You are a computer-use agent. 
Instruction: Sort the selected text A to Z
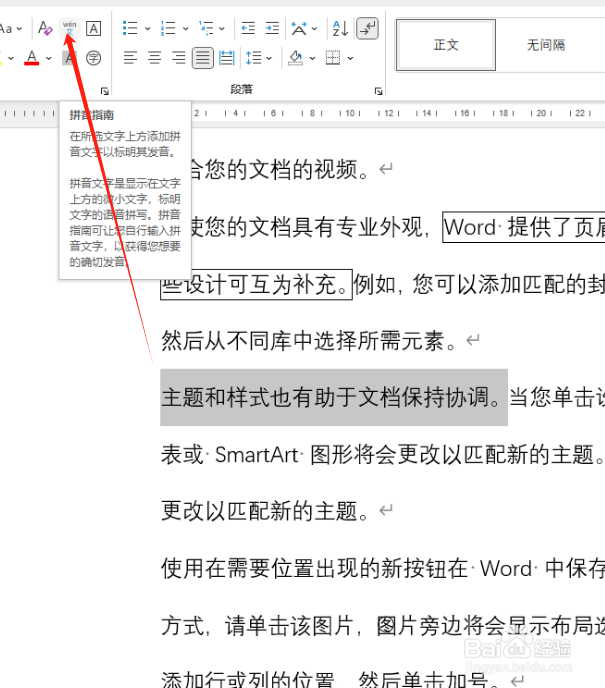(340, 29)
